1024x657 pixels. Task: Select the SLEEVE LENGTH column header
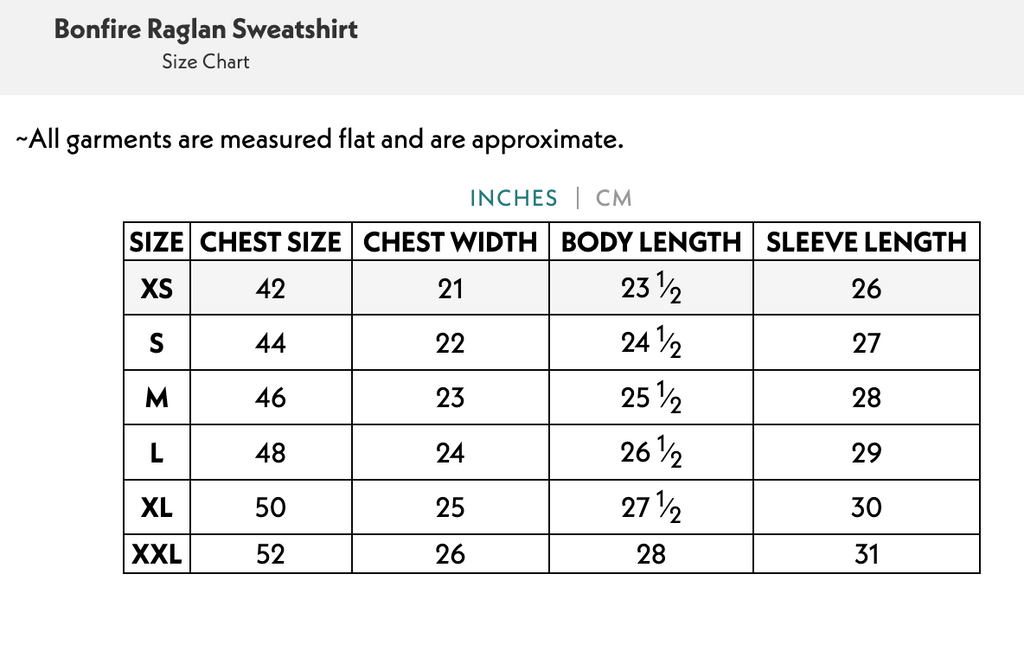pyautogui.click(x=866, y=242)
